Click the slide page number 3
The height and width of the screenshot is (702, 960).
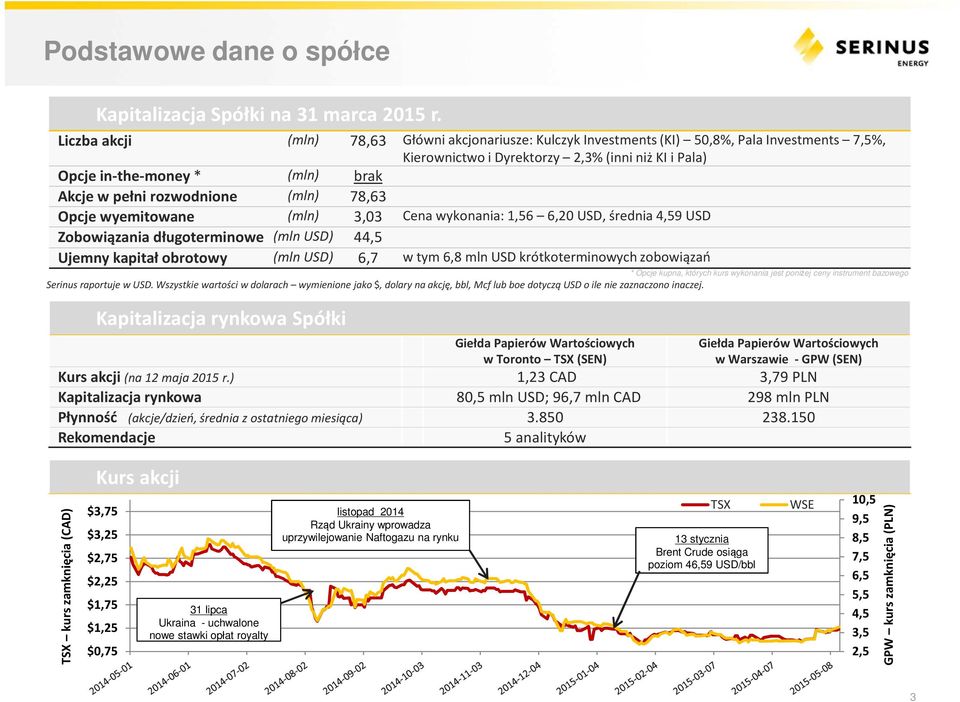pos(913,696)
